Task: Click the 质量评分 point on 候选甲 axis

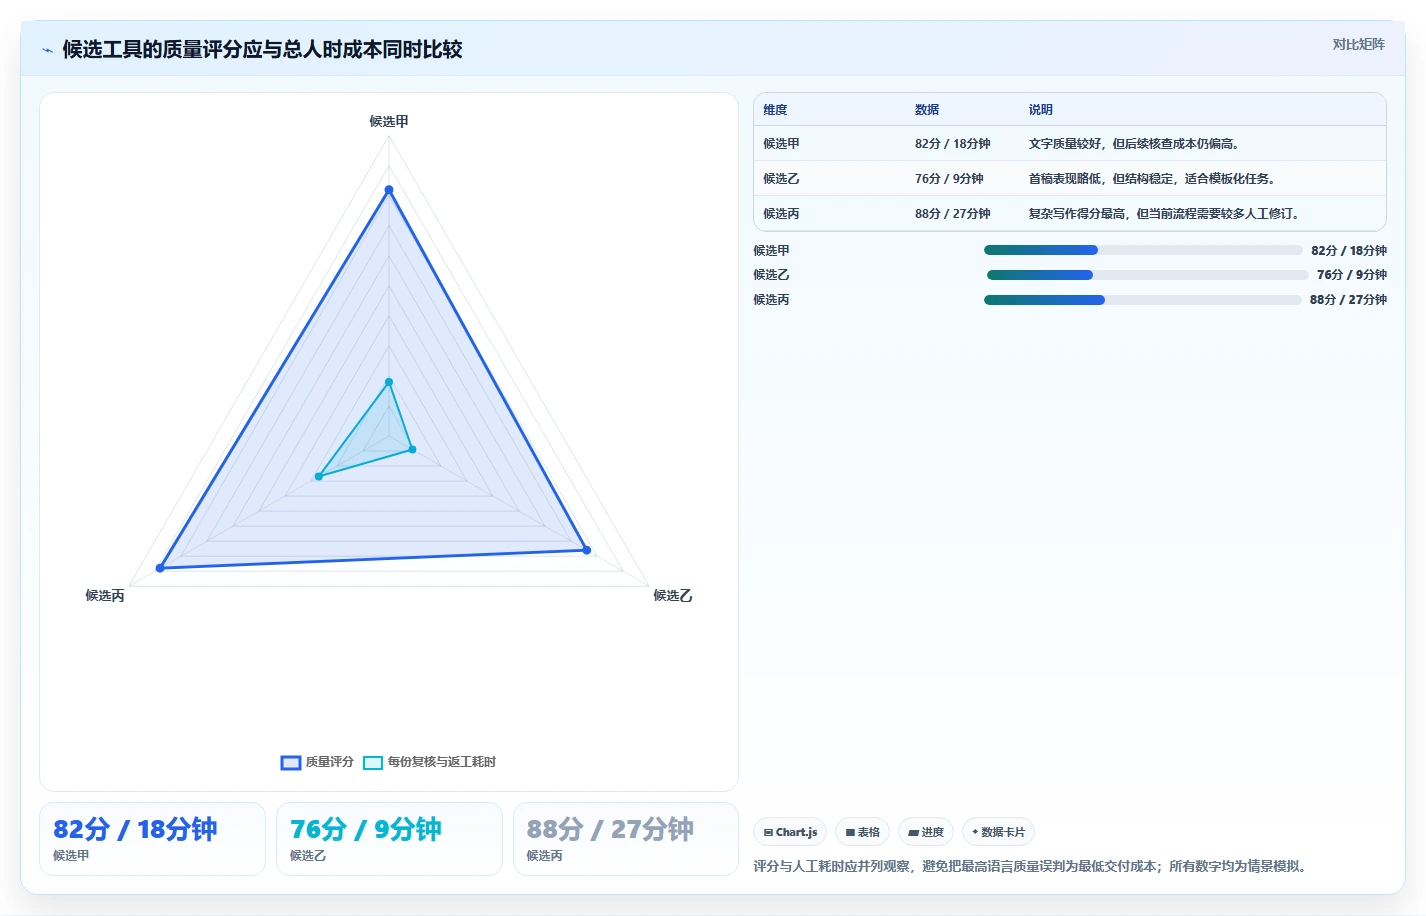Action: click(x=389, y=190)
